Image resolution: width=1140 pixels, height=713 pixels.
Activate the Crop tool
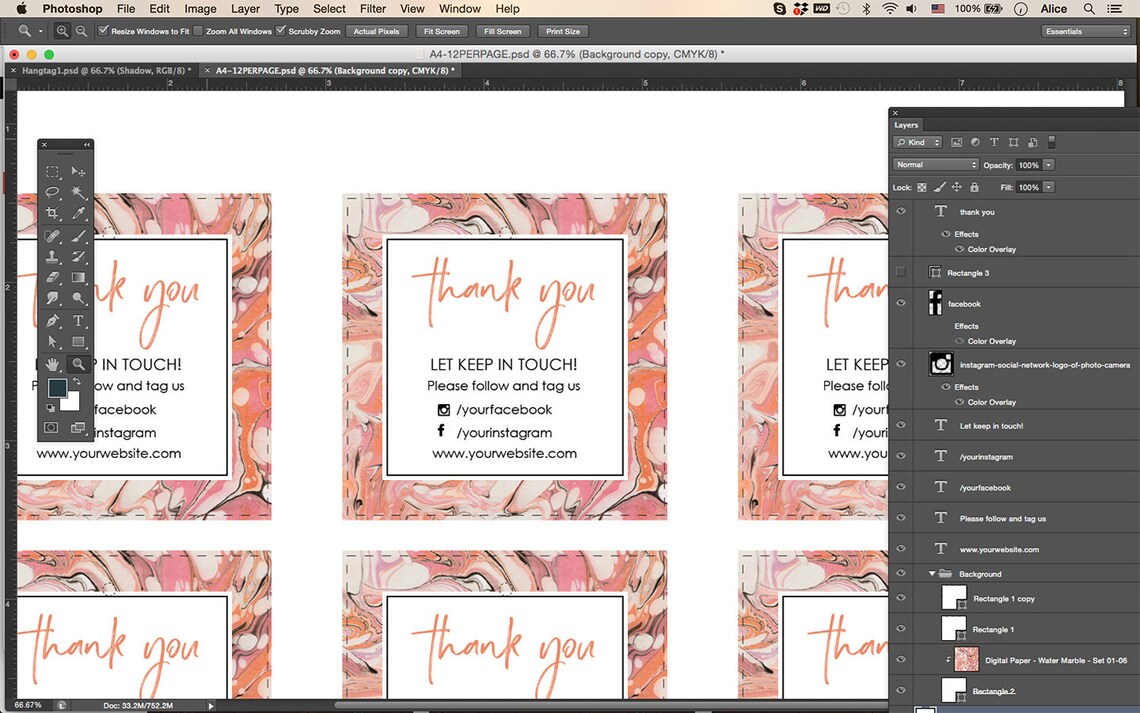click(53, 214)
